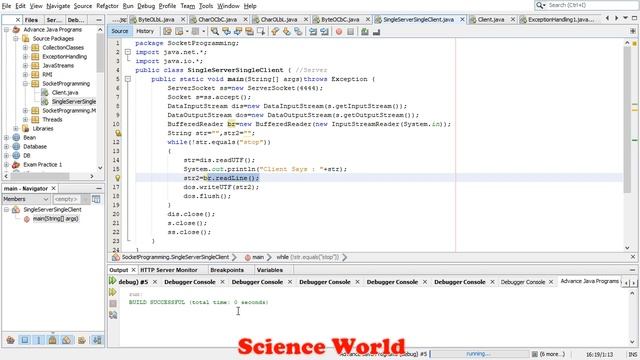Click the Find Previous Occurrence toolbar icon

tap(226, 31)
